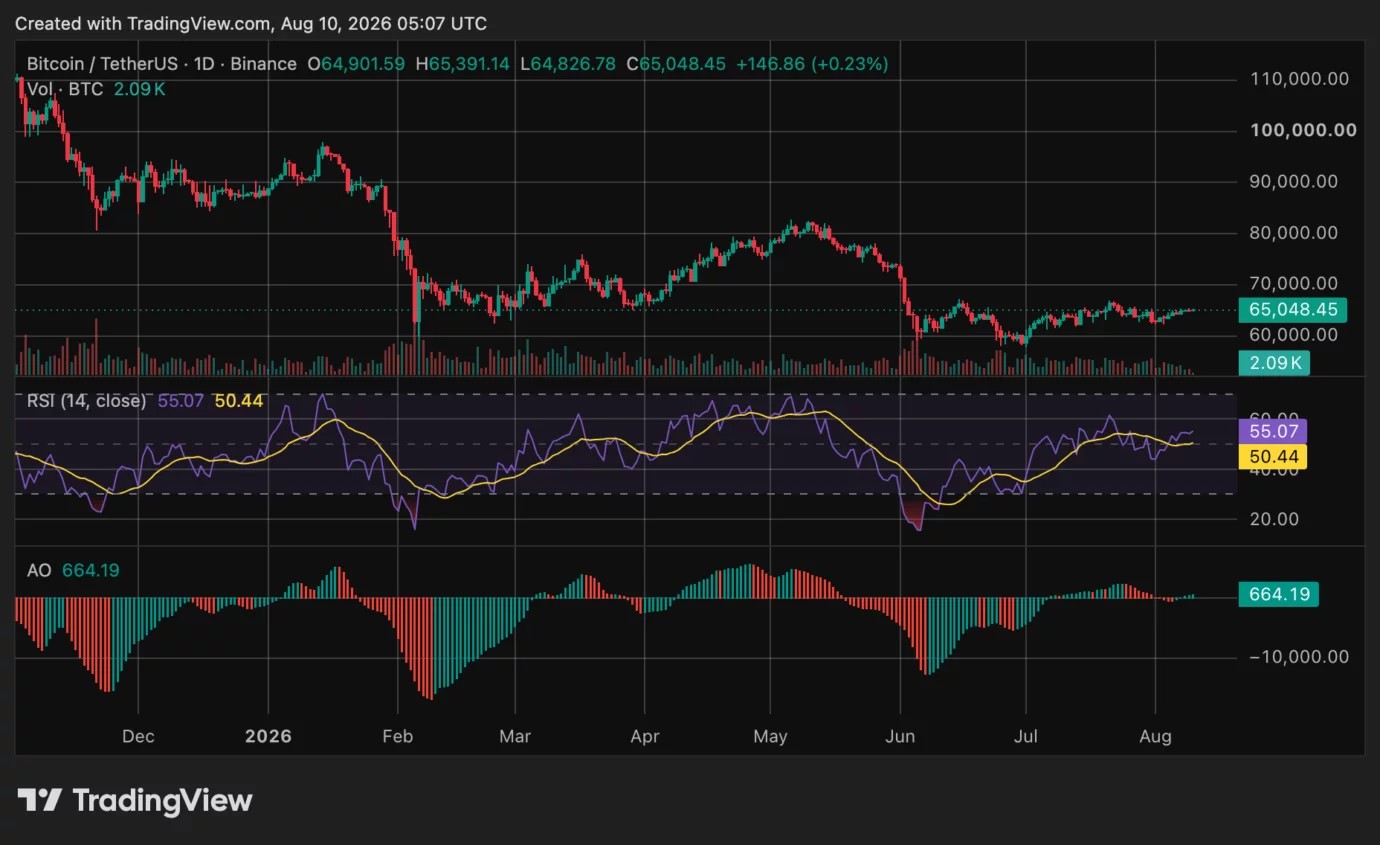Click the 80,000.00 price axis label

1294,232
